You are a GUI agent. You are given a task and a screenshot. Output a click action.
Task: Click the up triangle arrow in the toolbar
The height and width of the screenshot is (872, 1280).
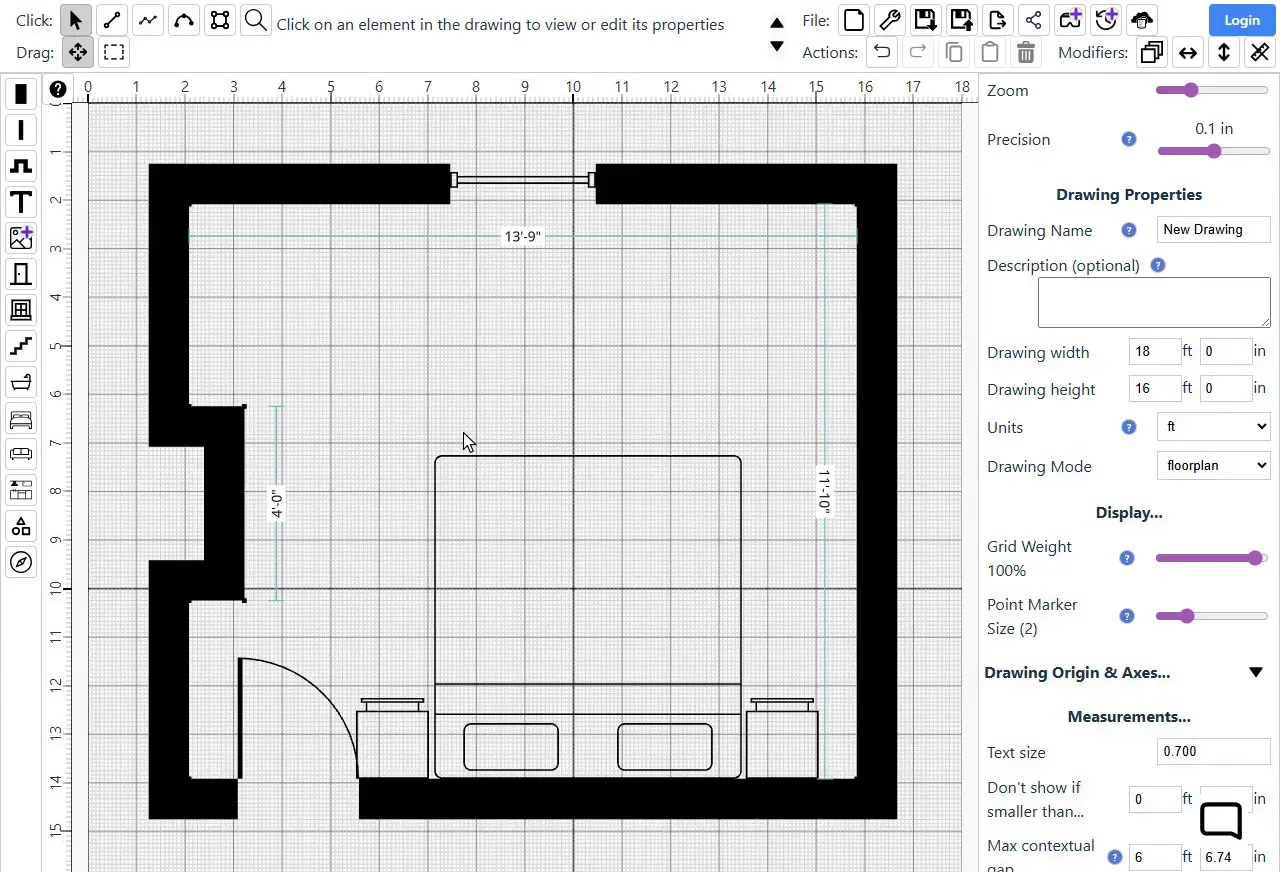(777, 23)
